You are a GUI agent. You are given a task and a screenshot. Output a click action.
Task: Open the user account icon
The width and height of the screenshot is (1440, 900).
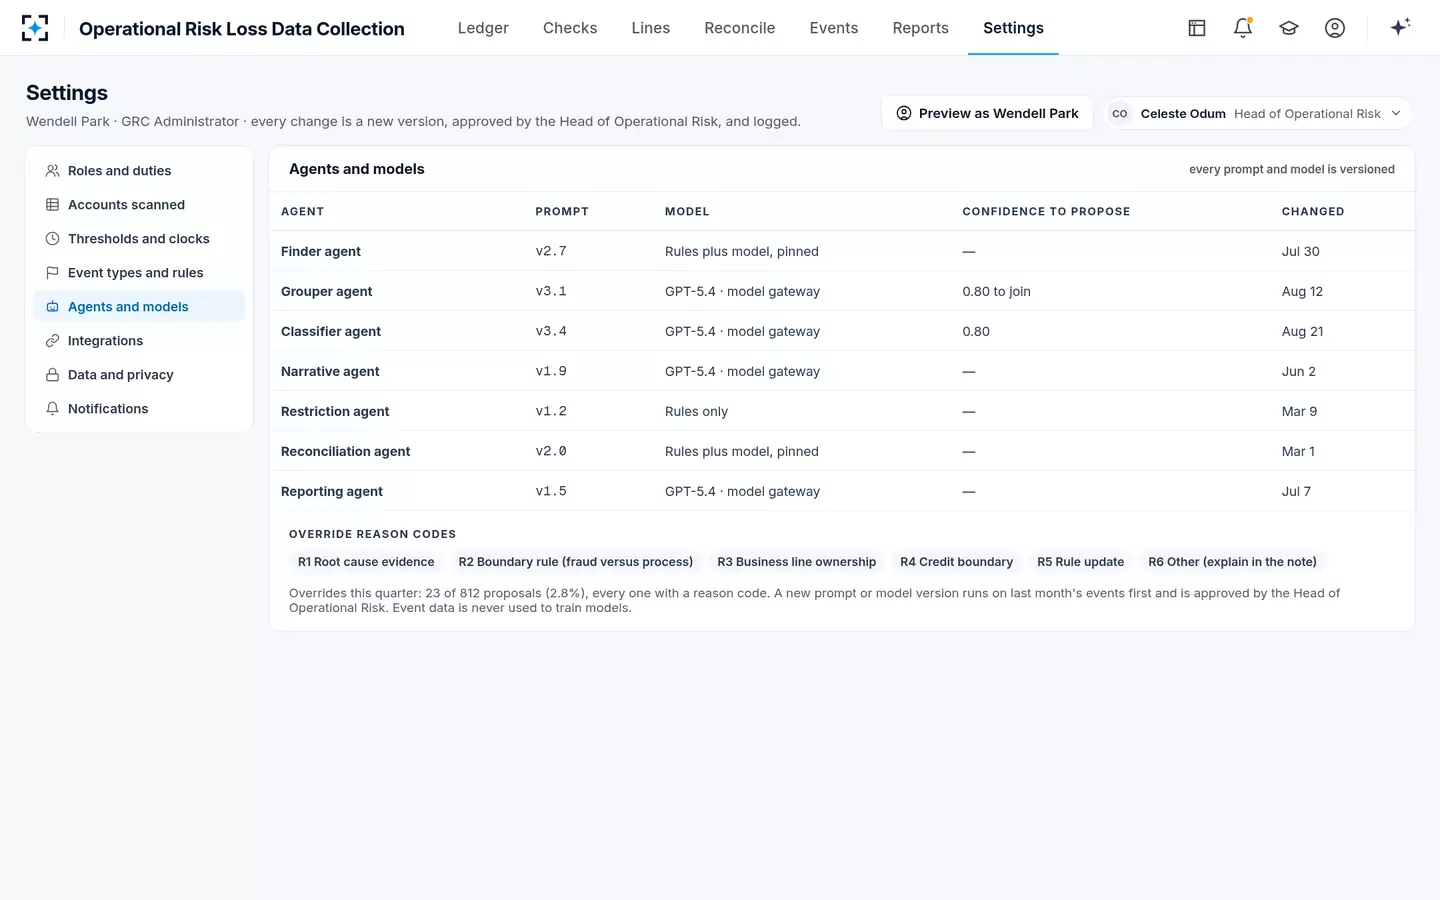1335,28
